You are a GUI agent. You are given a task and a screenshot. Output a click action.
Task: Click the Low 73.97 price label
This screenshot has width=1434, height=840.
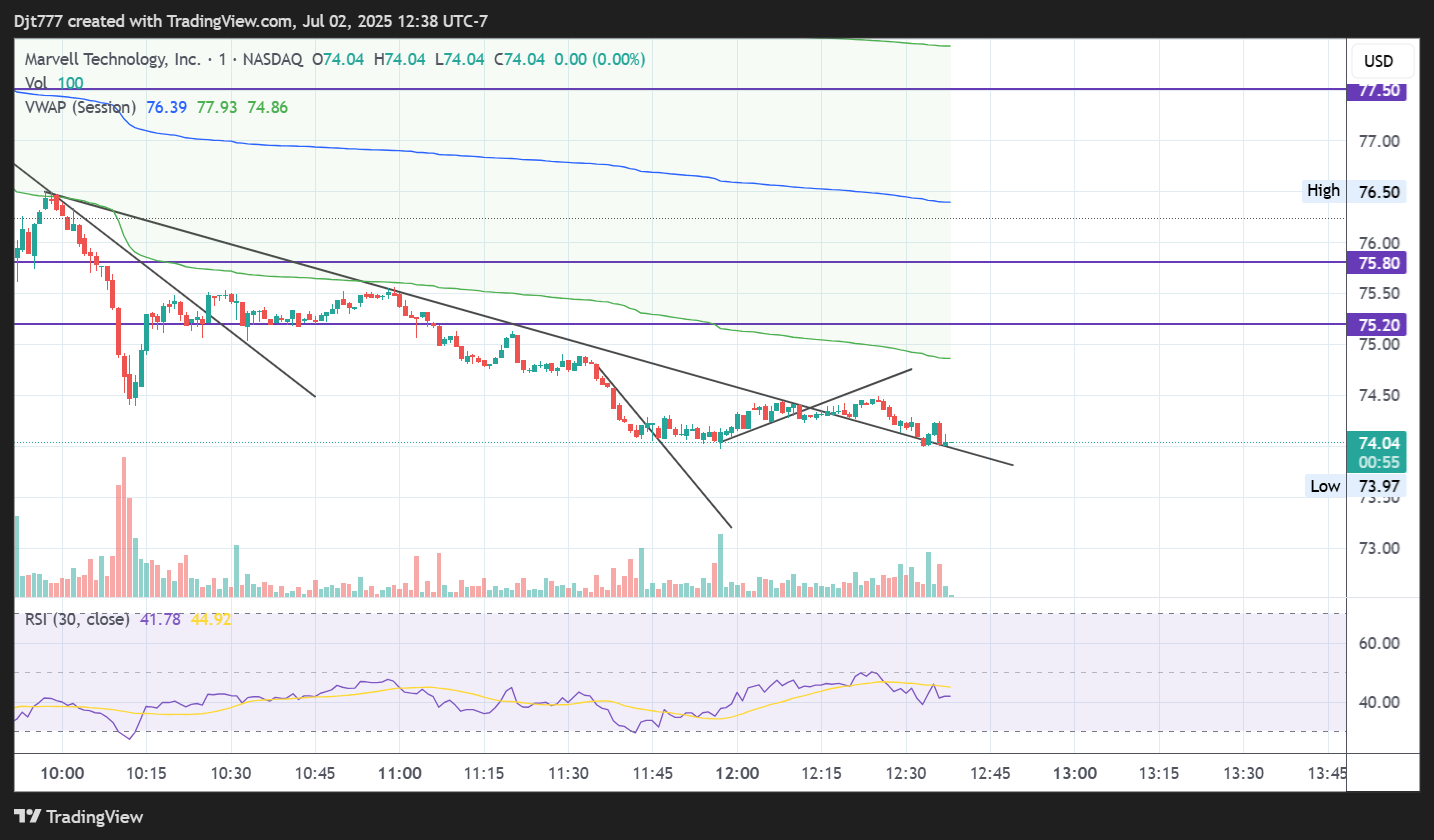pos(1356,486)
